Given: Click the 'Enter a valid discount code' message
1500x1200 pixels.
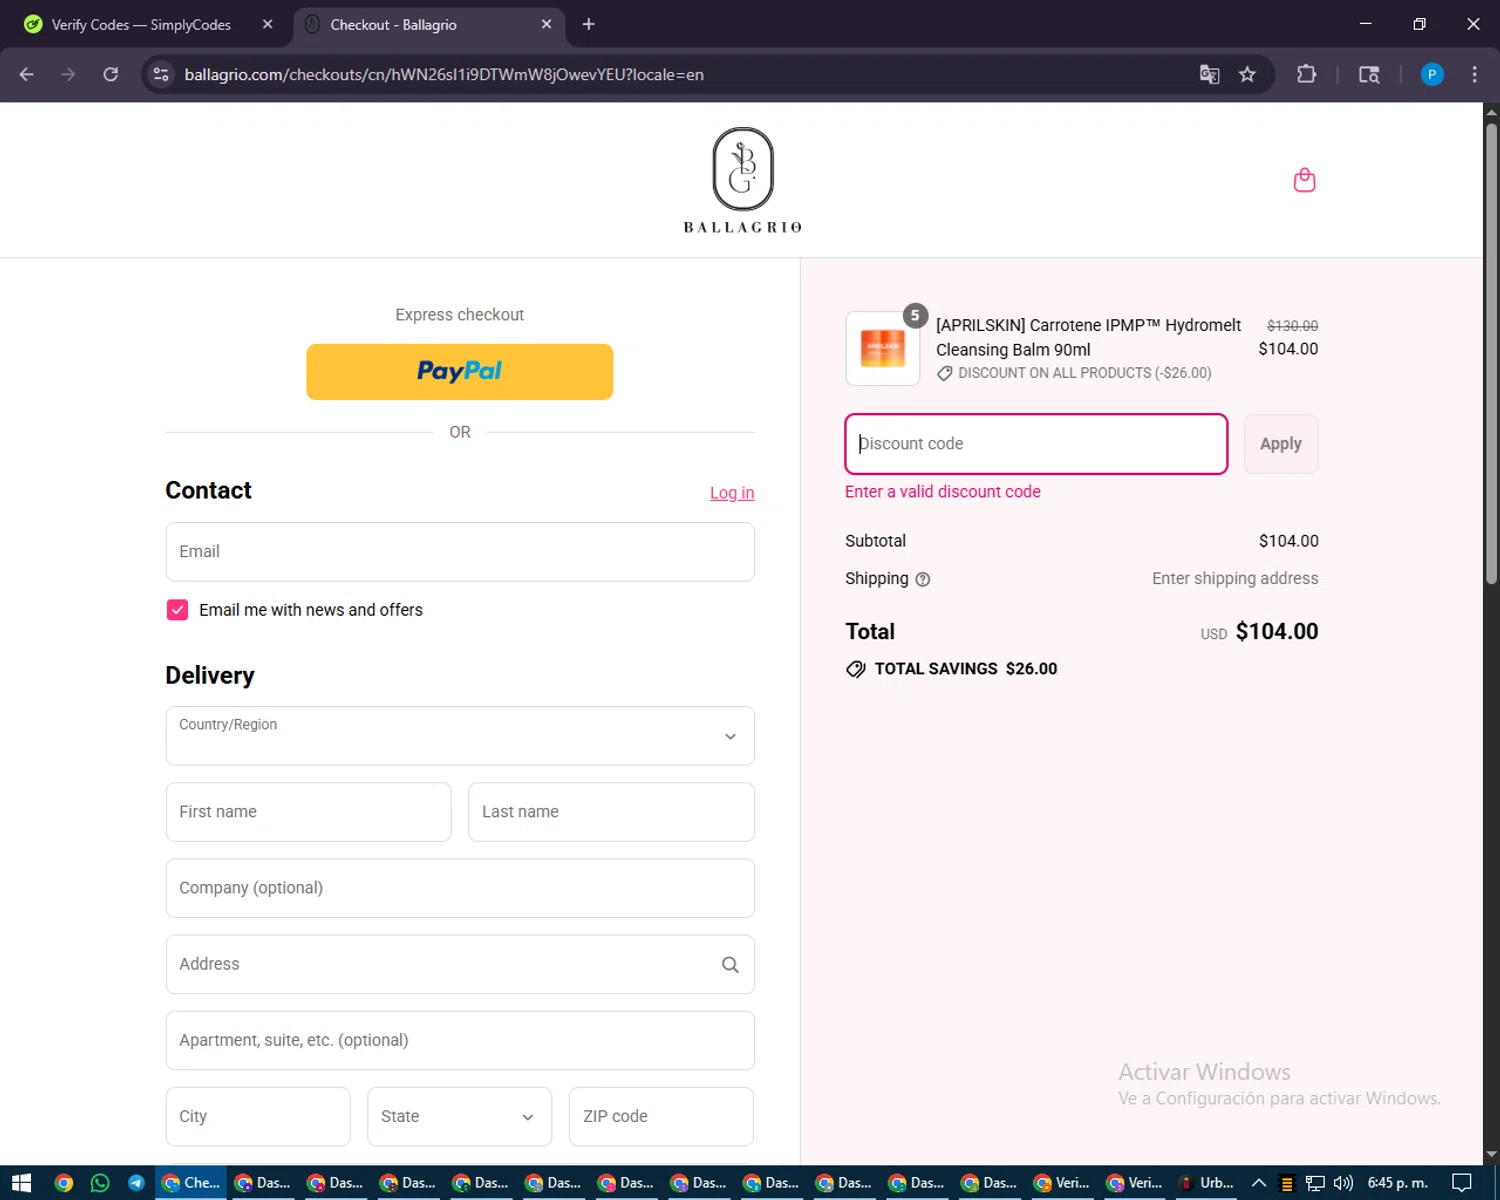Looking at the screenshot, I should 943,492.
